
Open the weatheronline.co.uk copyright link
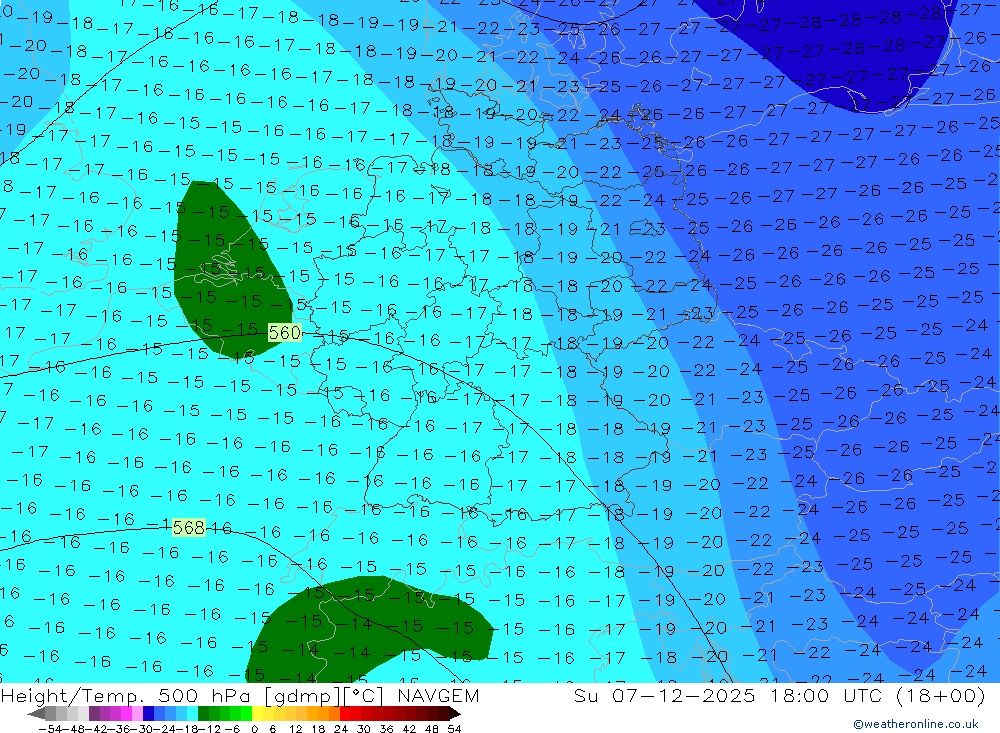pos(915,724)
